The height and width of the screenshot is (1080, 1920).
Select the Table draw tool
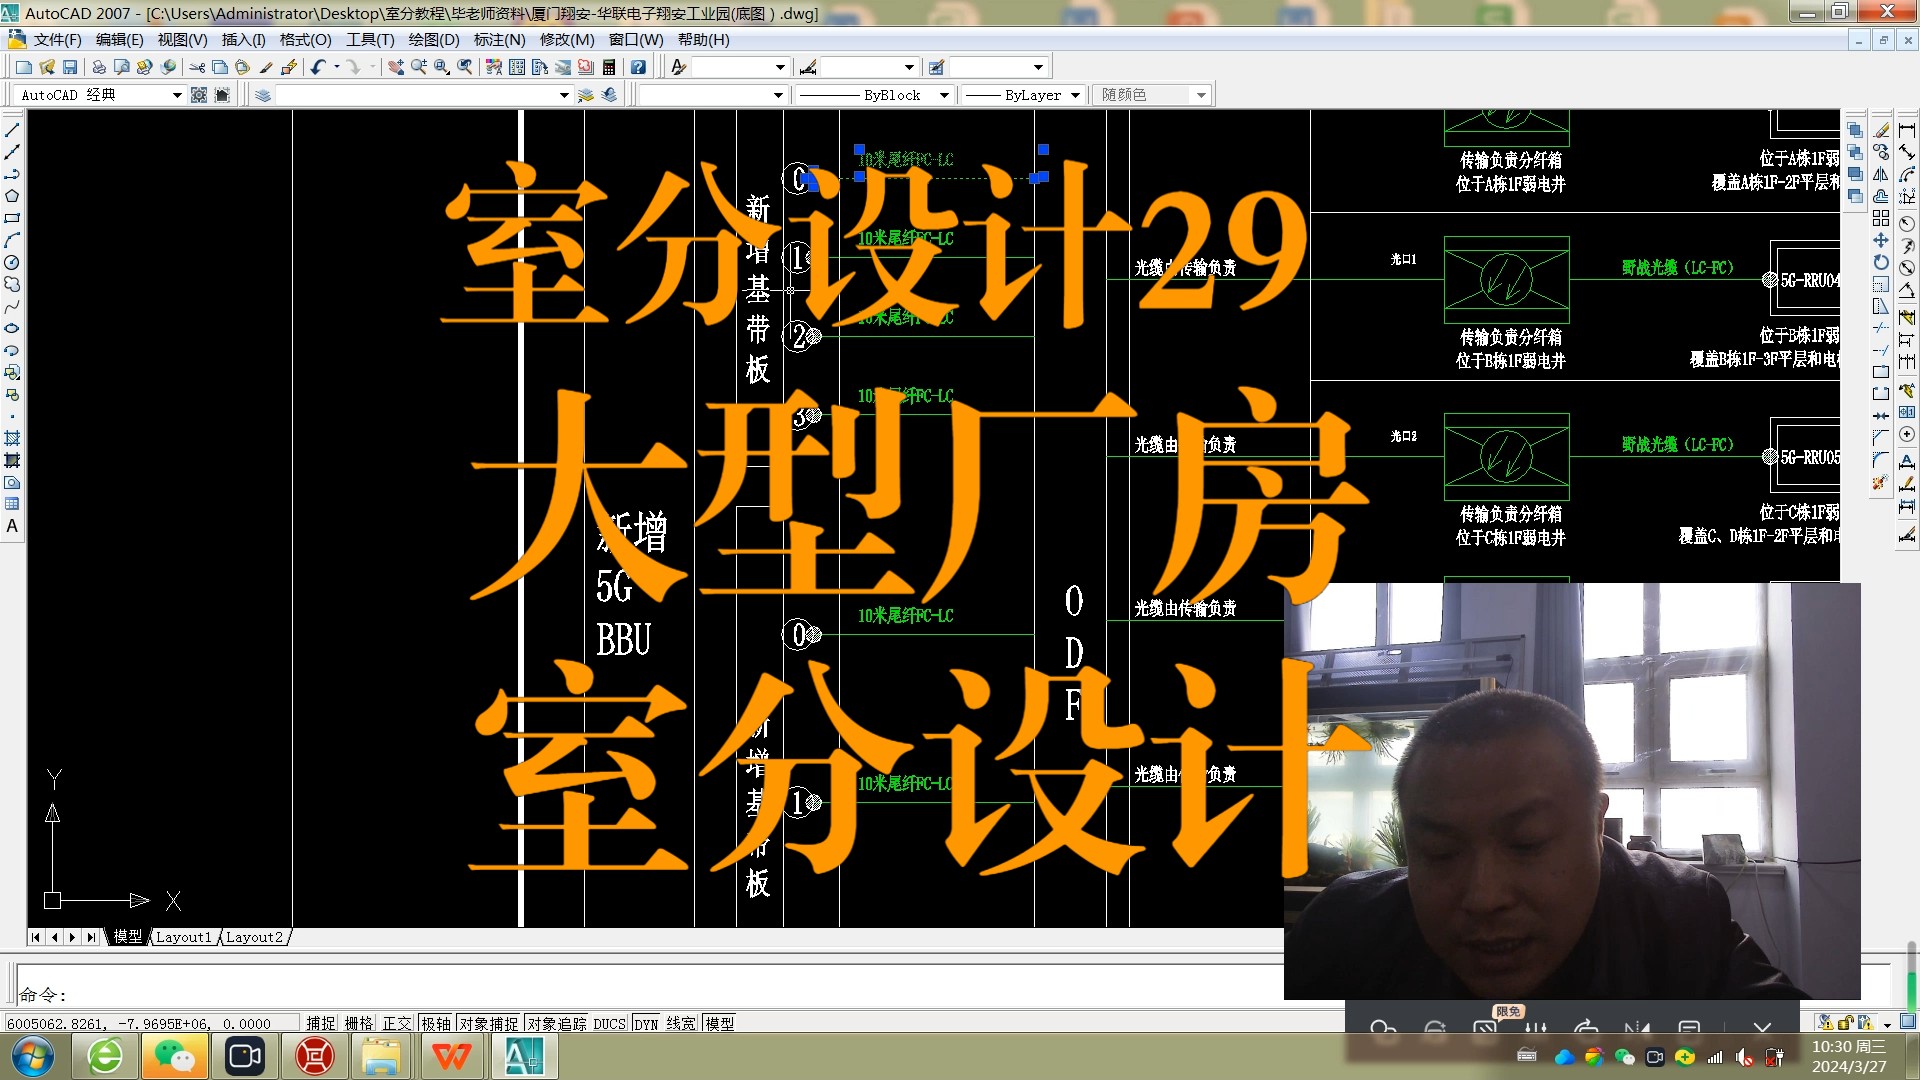click(12, 504)
